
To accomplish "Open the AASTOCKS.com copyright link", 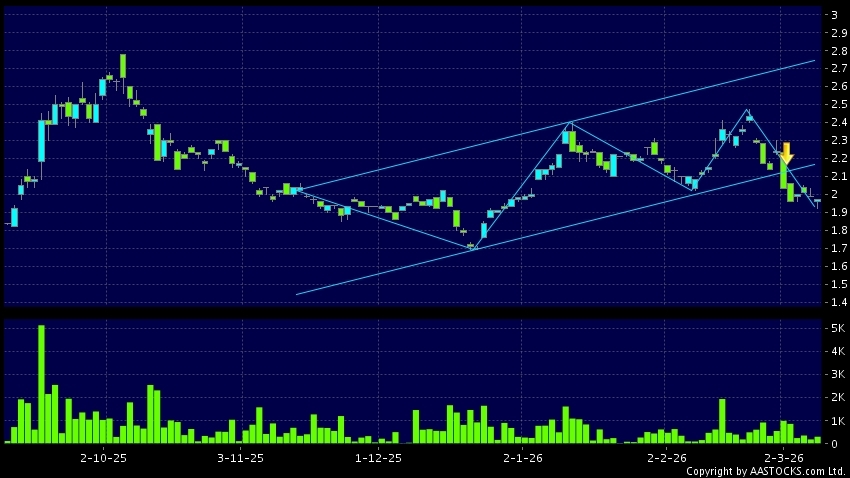I will point(765,471).
